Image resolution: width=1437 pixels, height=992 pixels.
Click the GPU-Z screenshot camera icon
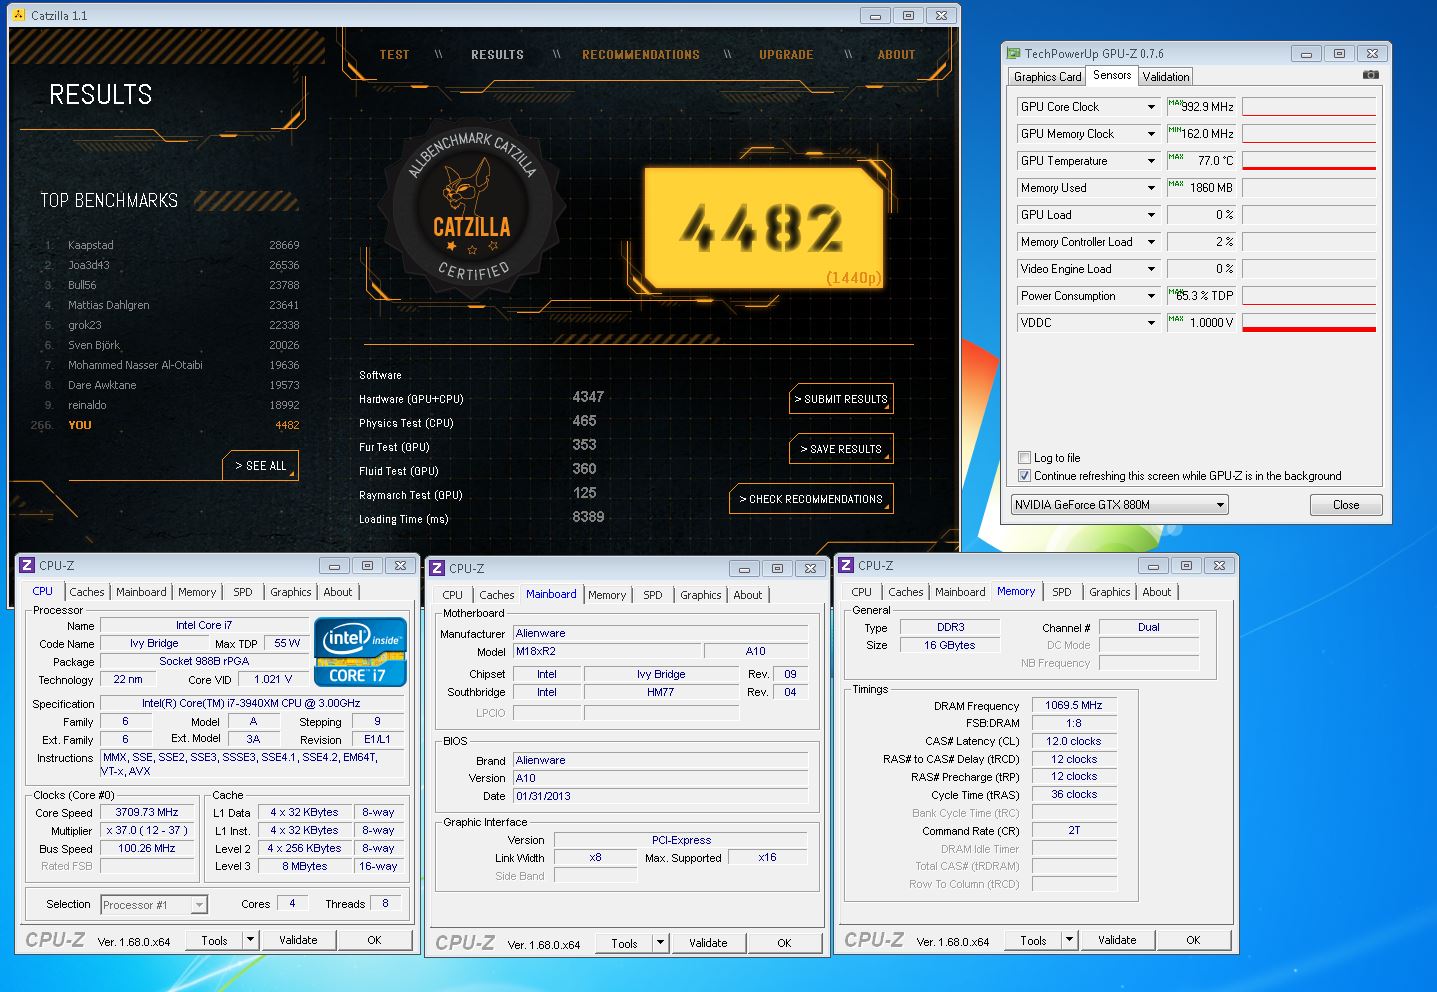tap(1371, 75)
